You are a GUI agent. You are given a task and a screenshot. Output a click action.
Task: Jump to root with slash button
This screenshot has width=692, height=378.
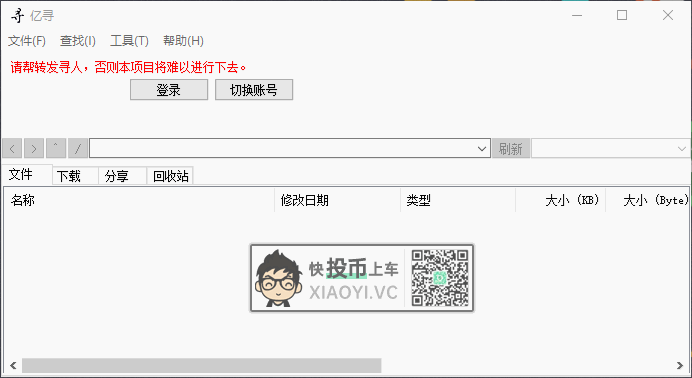tap(78, 149)
